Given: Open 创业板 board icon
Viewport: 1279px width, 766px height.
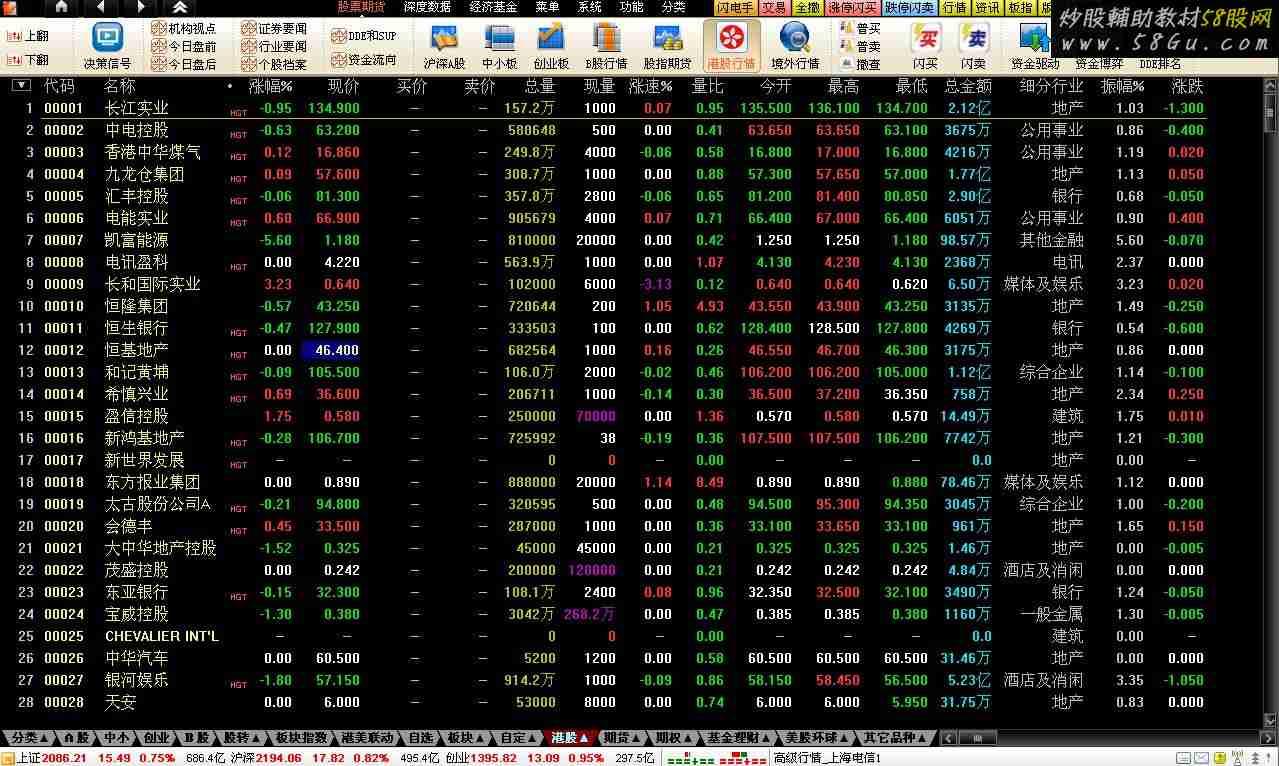Looking at the screenshot, I should coord(551,46).
